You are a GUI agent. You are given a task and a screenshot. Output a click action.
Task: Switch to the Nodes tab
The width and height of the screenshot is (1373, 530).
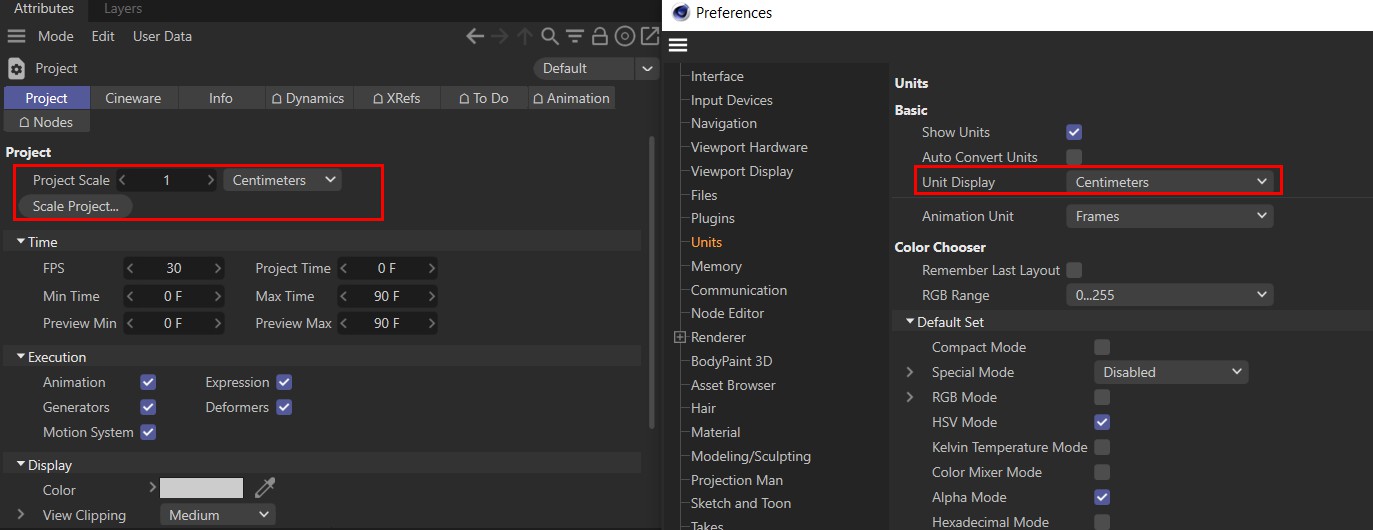tap(46, 122)
